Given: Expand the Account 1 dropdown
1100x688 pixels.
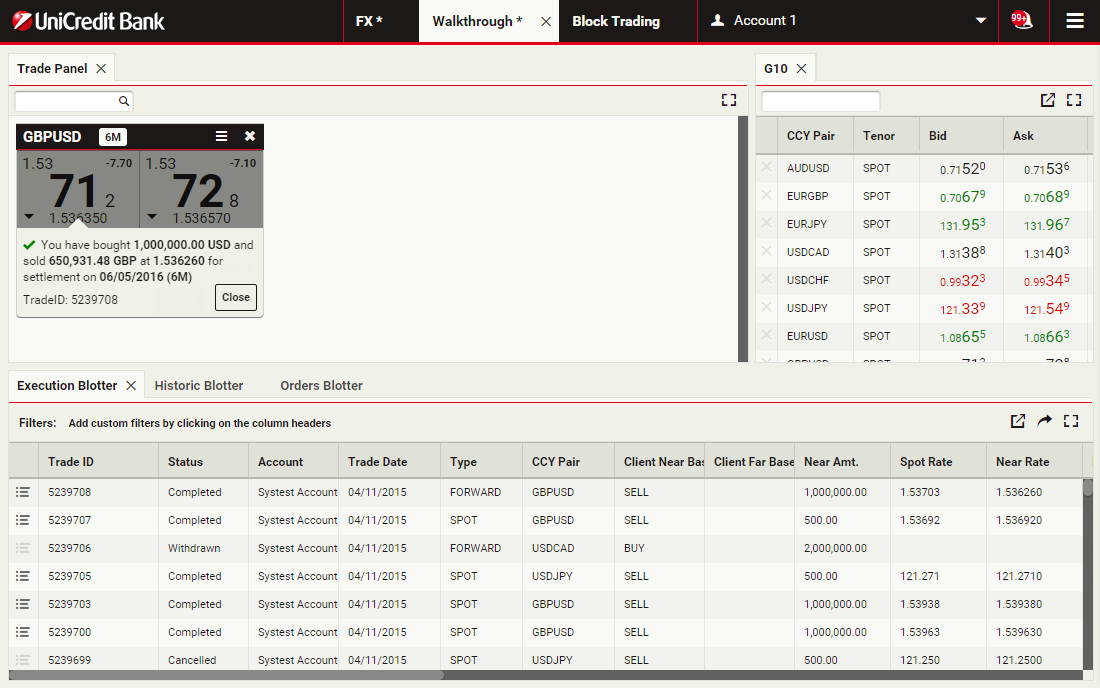Looking at the screenshot, I should pyautogui.click(x=980, y=21).
